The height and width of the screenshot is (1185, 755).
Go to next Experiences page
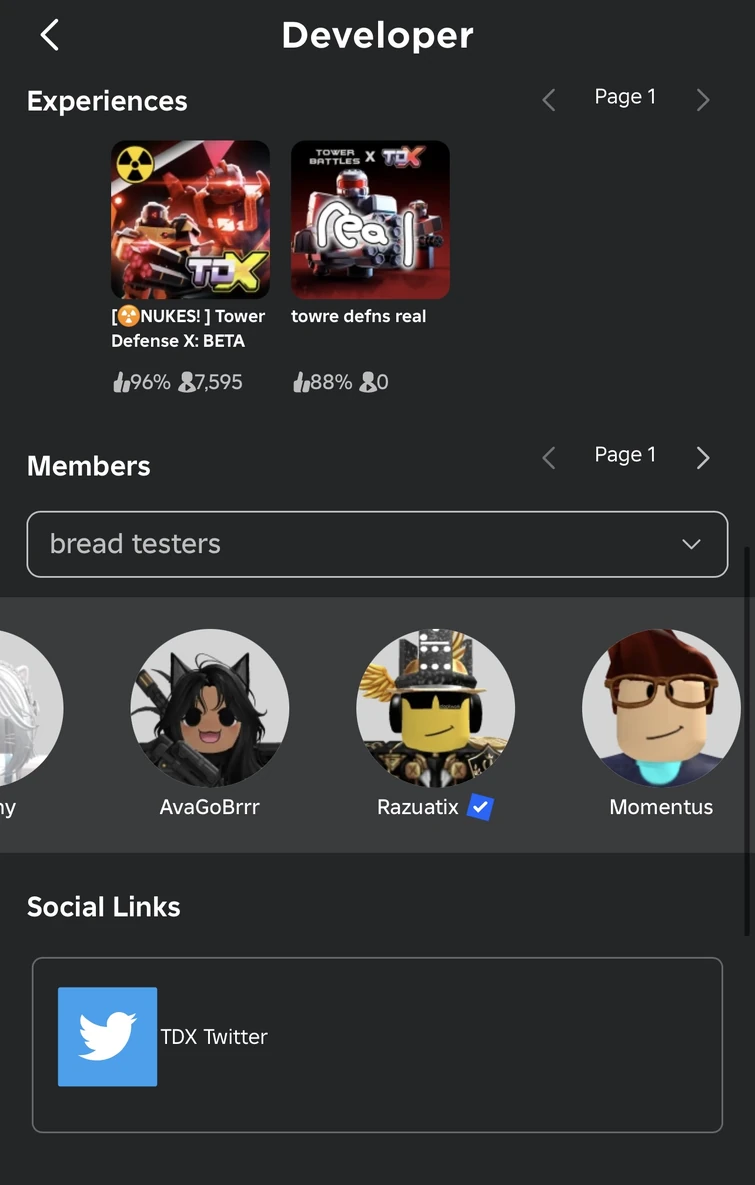(702, 99)
